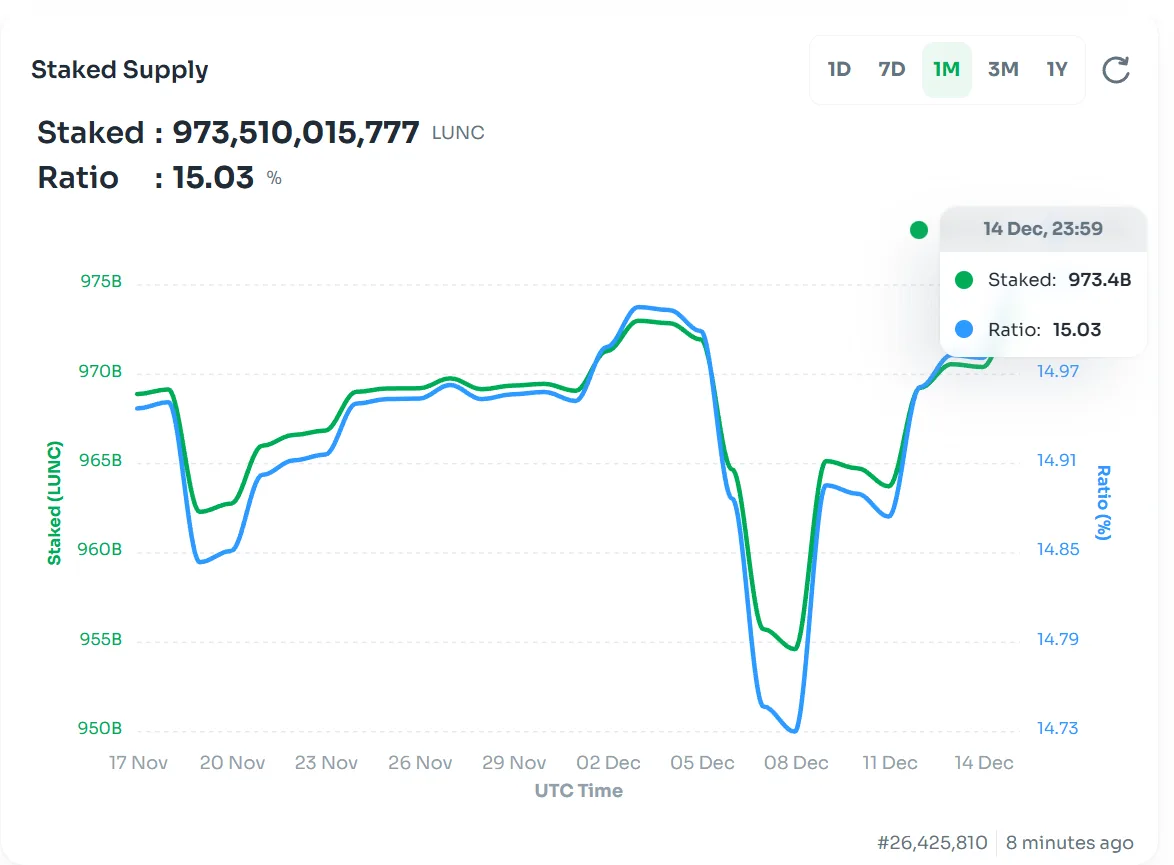
Task: Click the "Staked (LUNC)" vertical axis title
Action: [x=55, y=503]
